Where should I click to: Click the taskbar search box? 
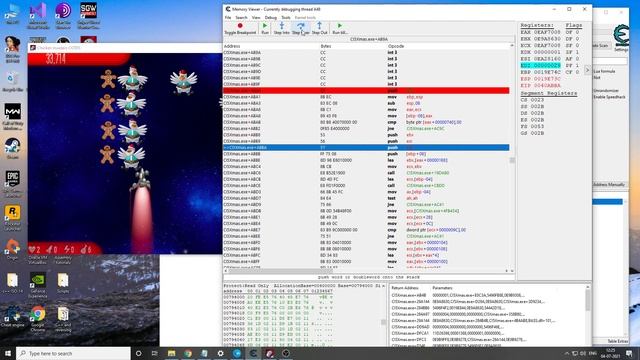(73, 353)
